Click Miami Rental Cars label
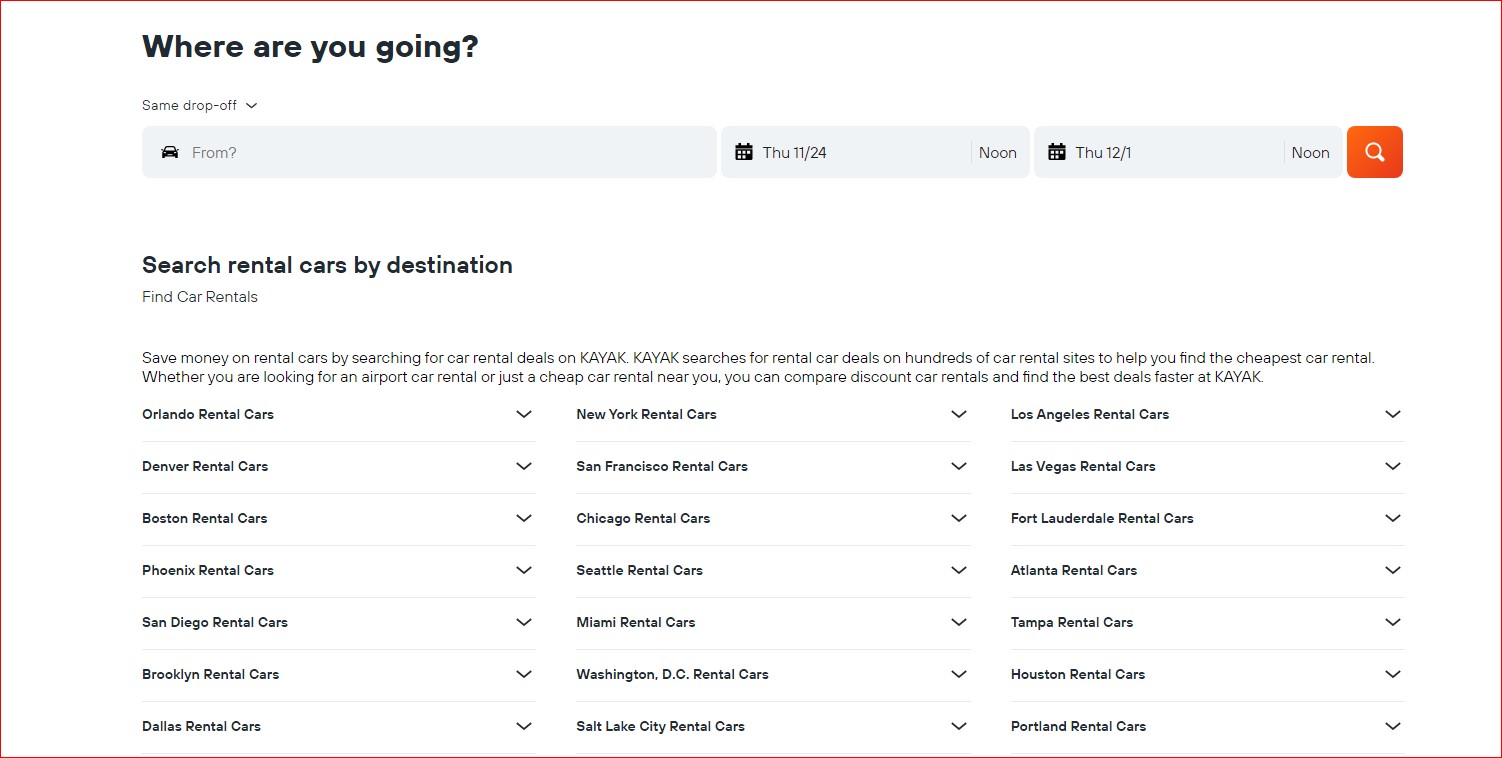 (635, 622)
